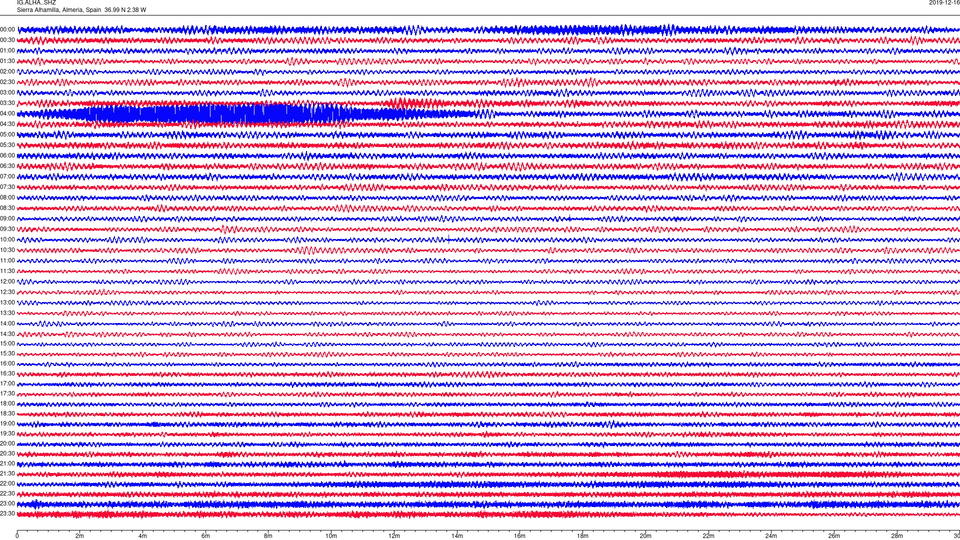Select the 00:30 trace time label

7,40
